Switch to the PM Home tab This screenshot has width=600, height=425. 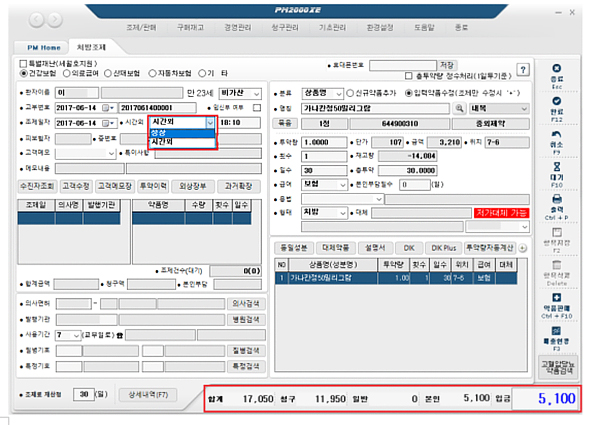(44, 48)
